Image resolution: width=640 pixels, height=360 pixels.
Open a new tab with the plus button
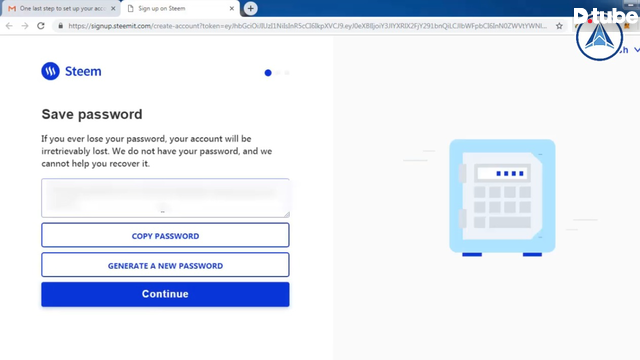[250, 8]
